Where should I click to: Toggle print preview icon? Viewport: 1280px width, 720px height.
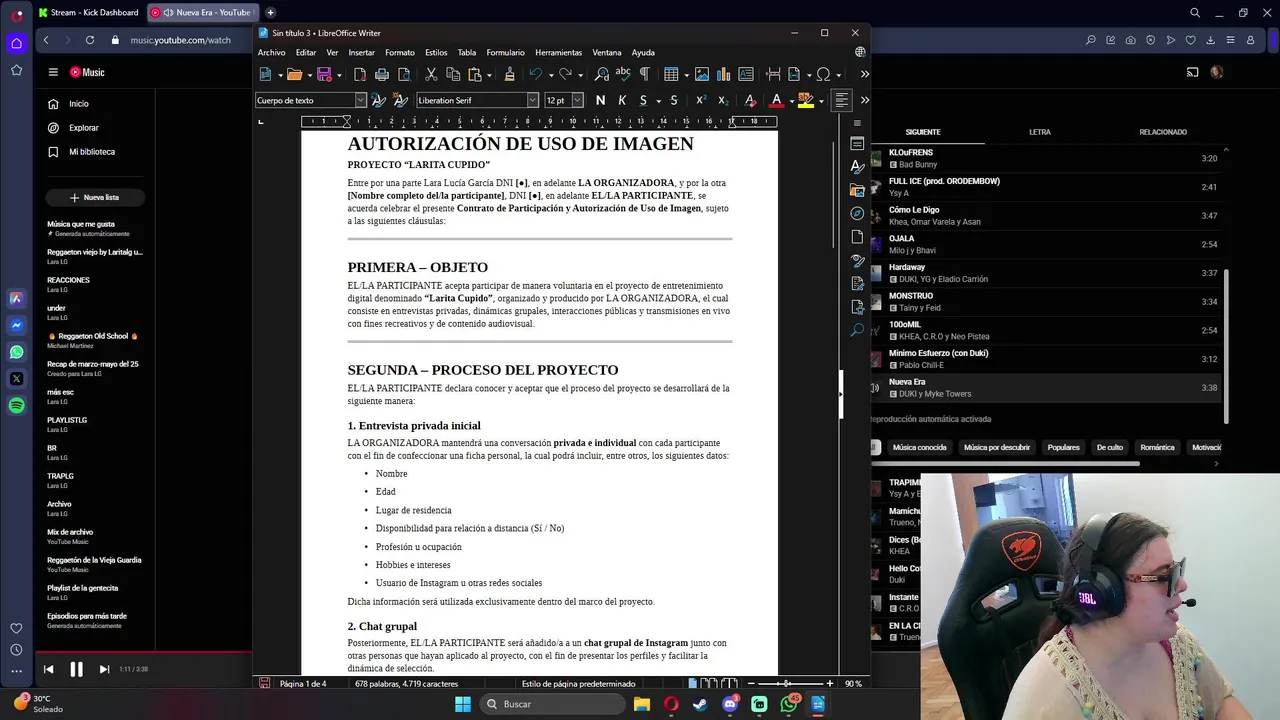(404, 74)
